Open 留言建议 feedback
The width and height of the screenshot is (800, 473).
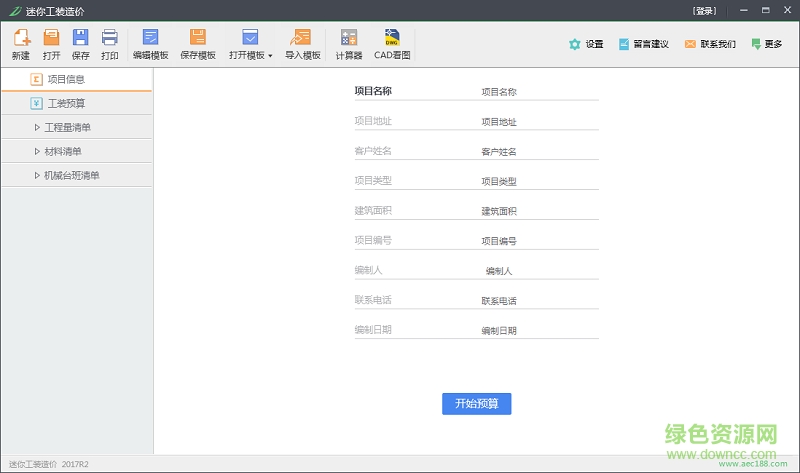pos(643,44)
